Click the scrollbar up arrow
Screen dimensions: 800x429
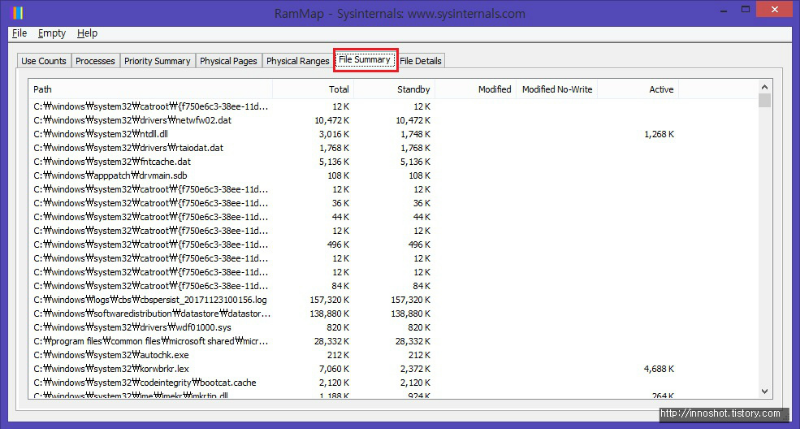(x=764, y=87)
